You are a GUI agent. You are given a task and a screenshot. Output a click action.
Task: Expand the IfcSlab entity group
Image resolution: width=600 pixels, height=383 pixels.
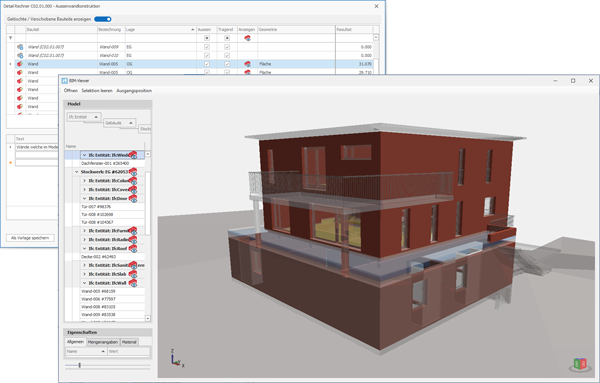coord(85,274)
